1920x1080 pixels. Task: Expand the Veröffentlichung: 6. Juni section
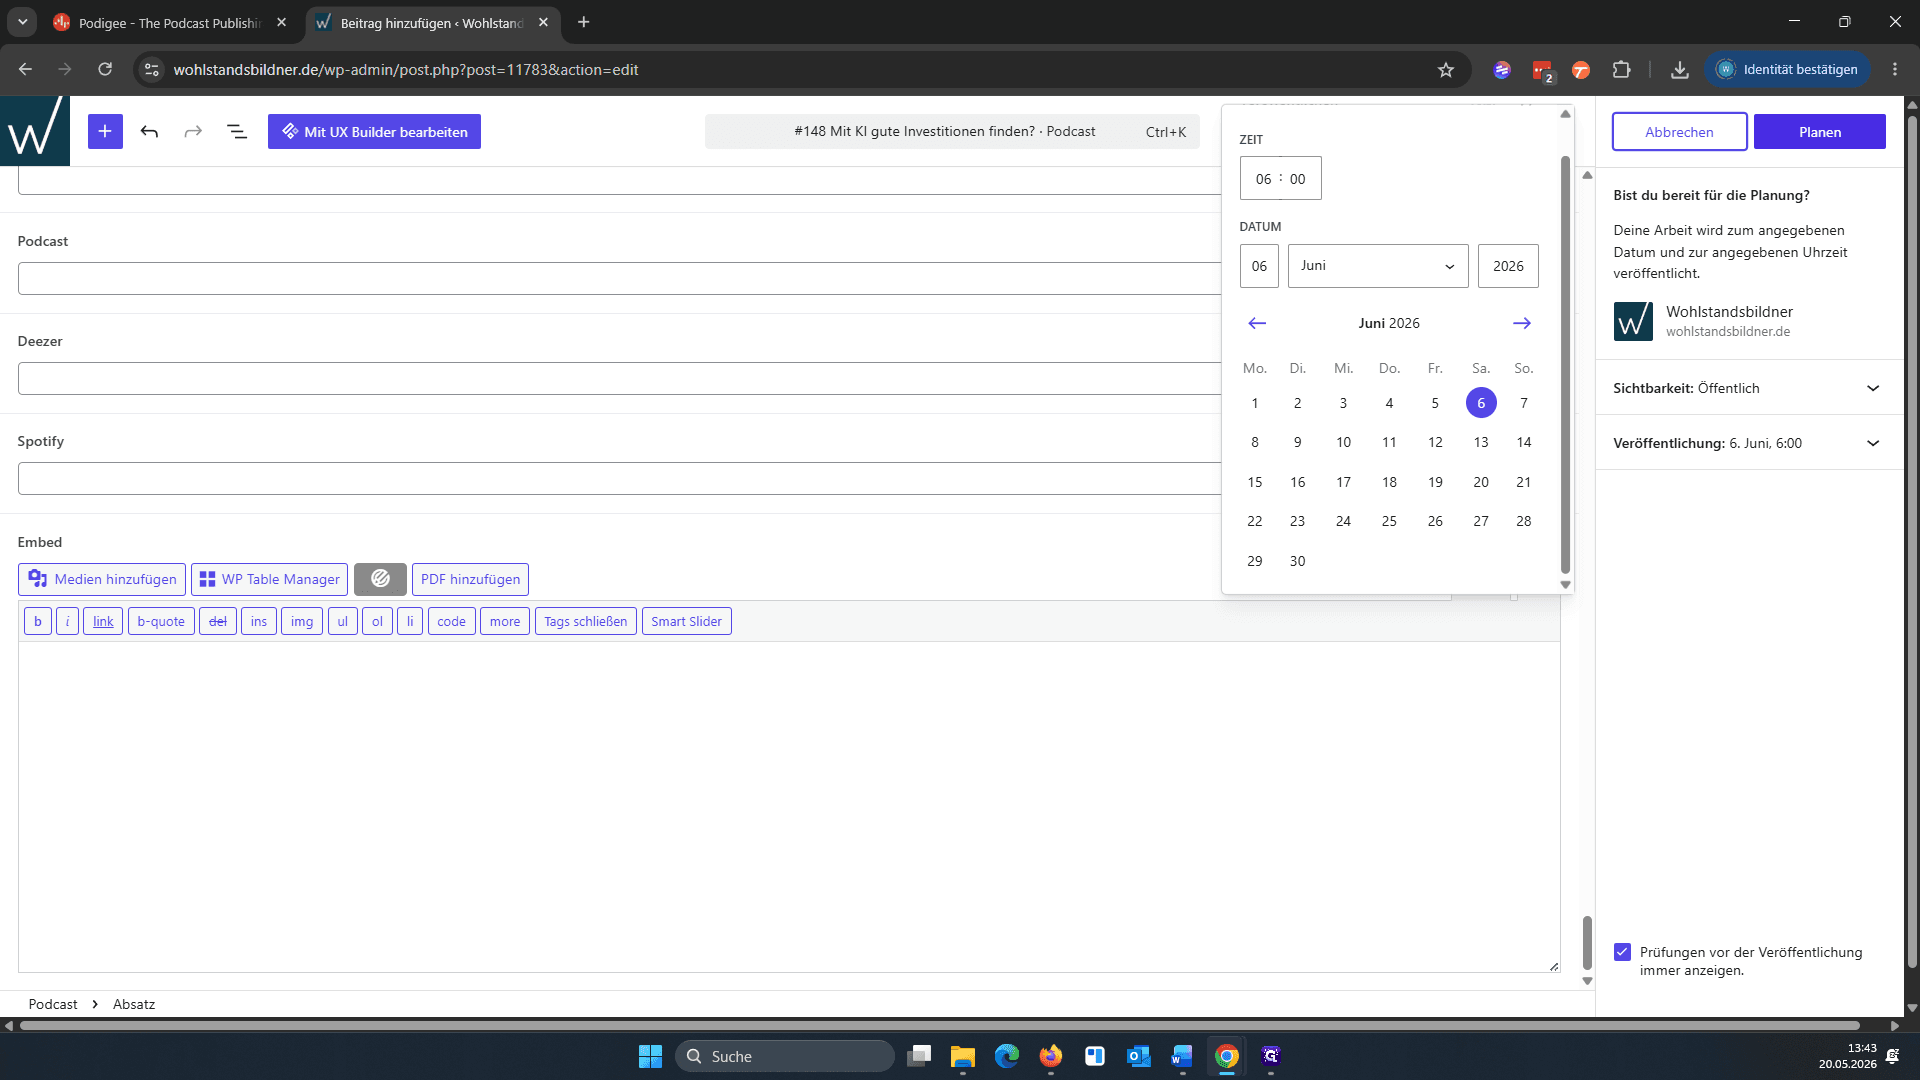1748,443
